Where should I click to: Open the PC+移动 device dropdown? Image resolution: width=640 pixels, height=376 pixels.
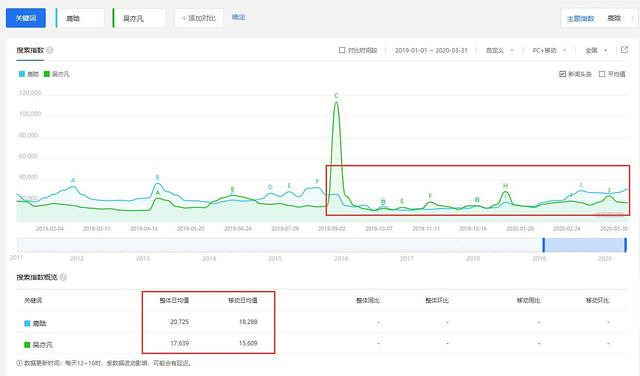coord(549,50)
